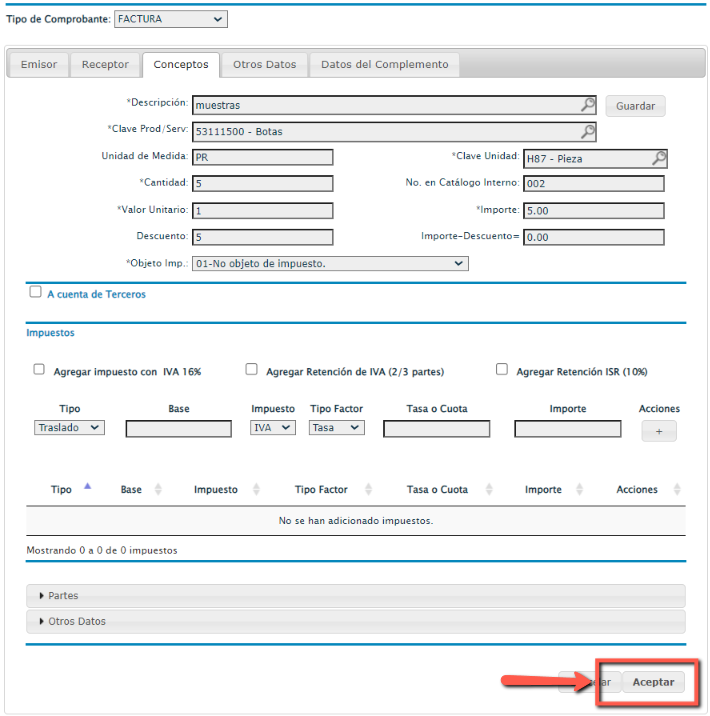
Task: Click the Importe field showing 5.00
Action: click(x=594, y=211)
